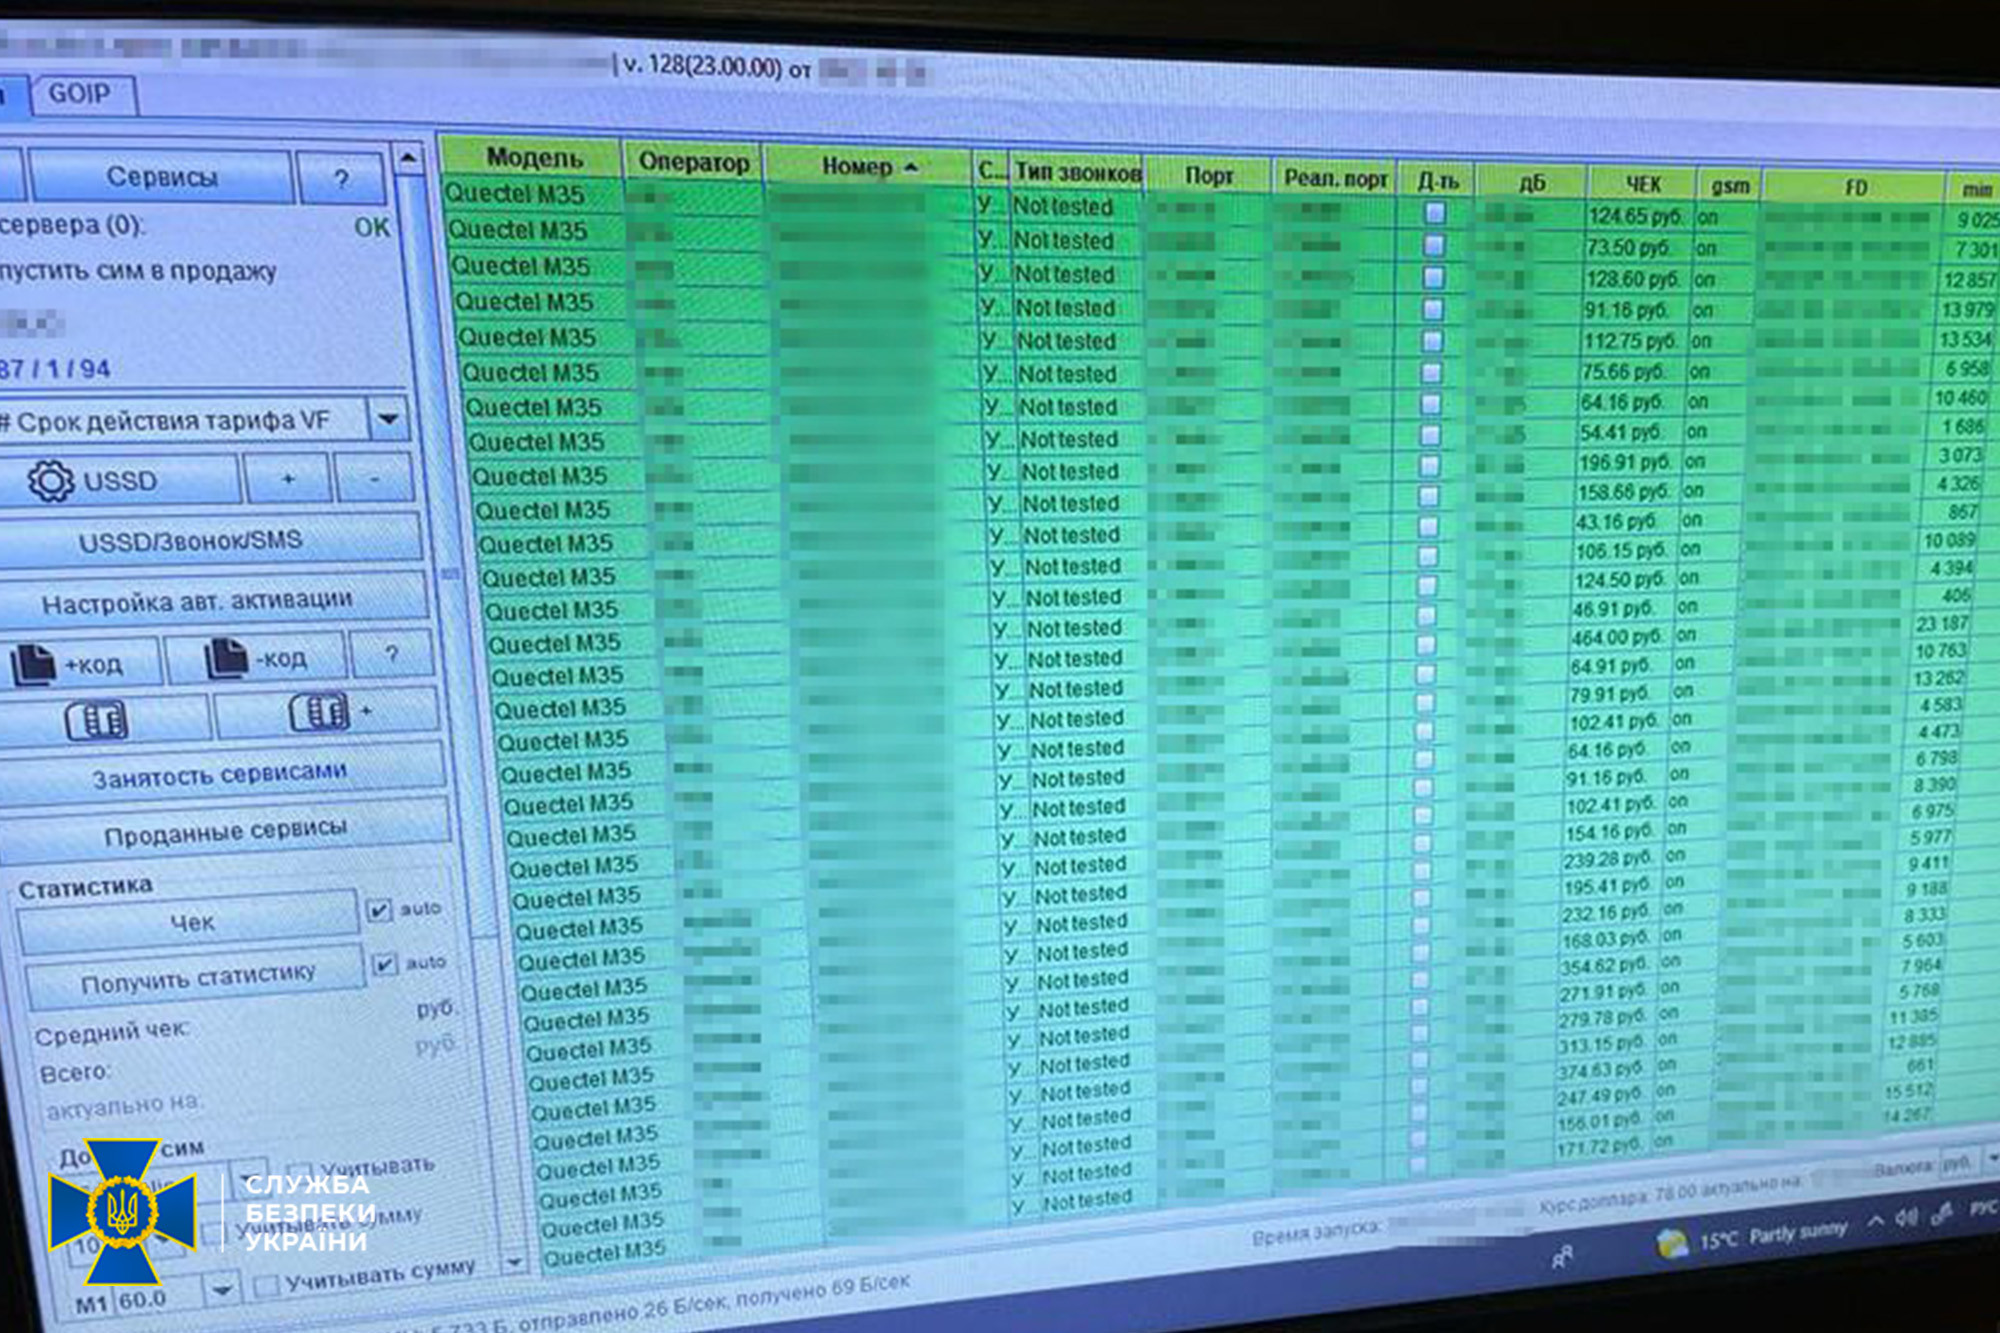Click Настройка авт. активации button
2000x1333 pixels.
click(197, 601)
